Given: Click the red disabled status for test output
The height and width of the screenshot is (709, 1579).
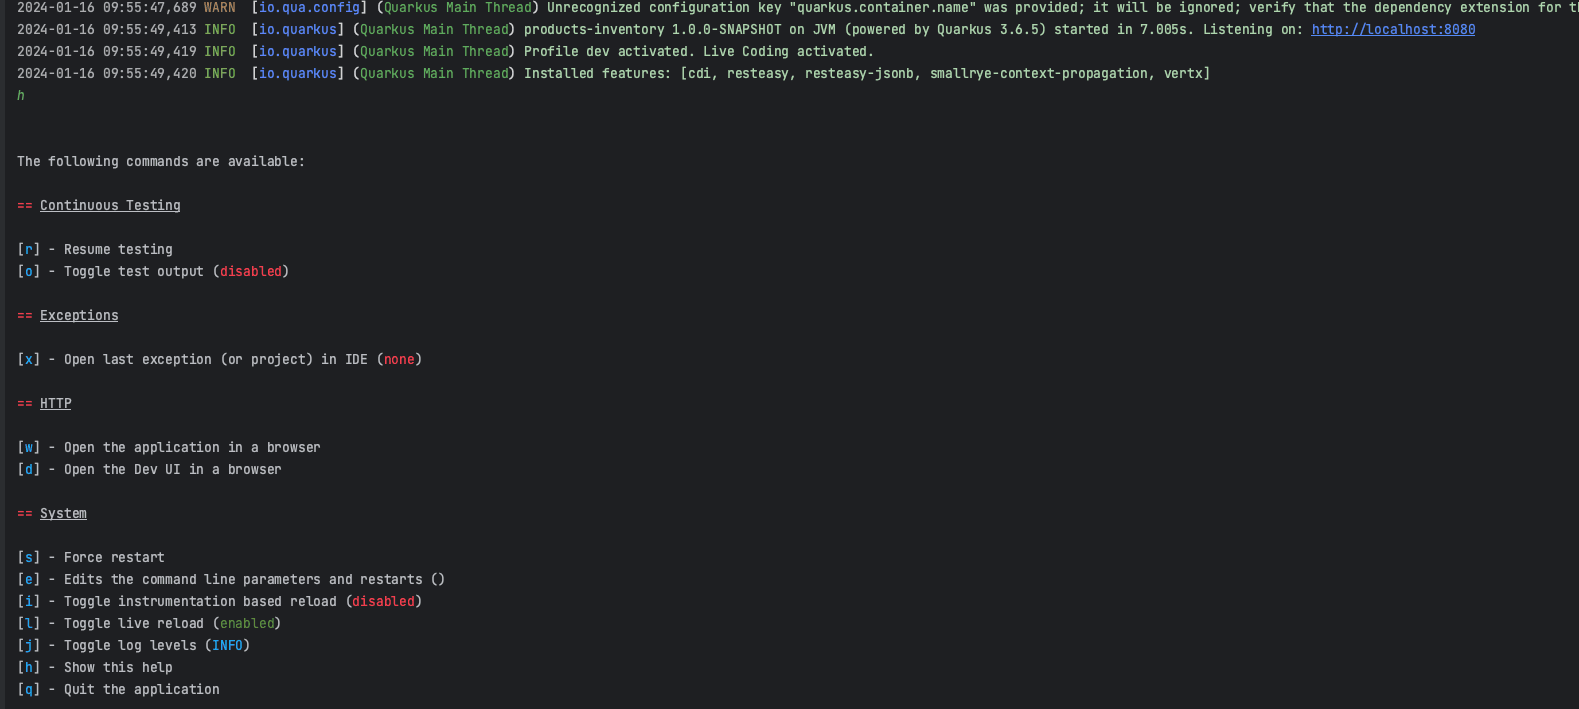Looking at the screenshot, I should coord(251,271).
